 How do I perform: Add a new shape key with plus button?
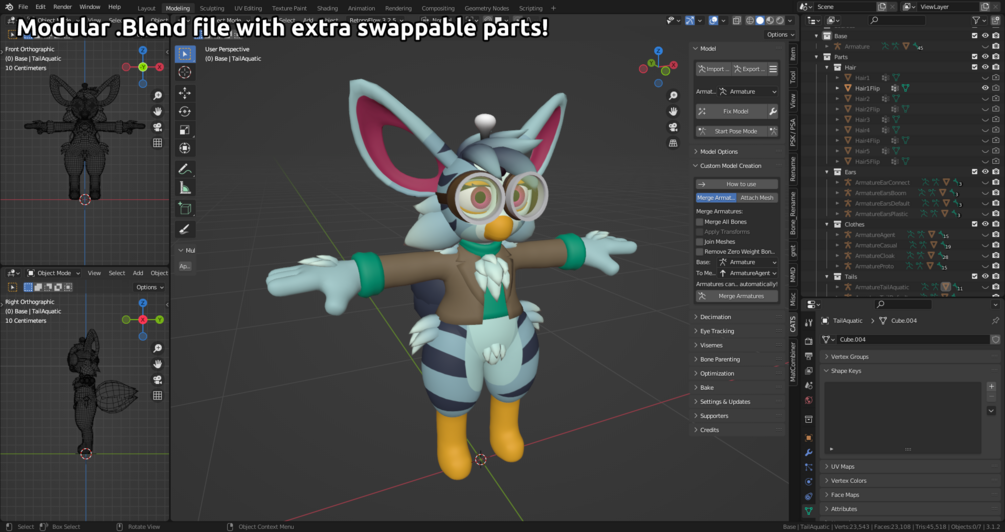[x=992, y=387]
